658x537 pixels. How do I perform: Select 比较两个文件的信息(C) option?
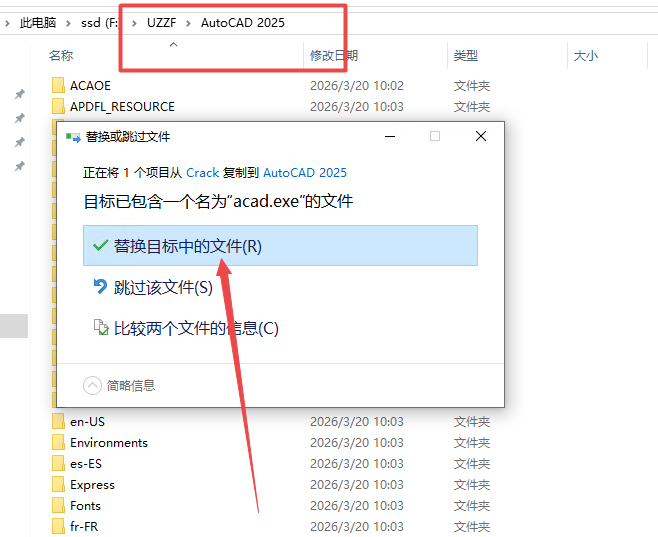pos(196,328)
